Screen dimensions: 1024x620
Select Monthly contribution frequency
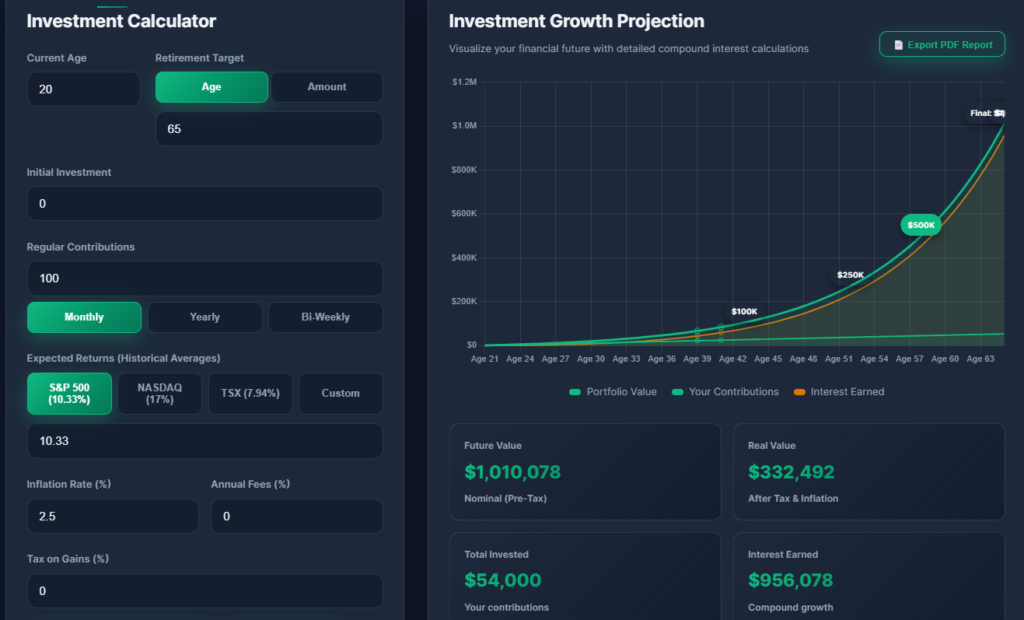tap(84, 317)
